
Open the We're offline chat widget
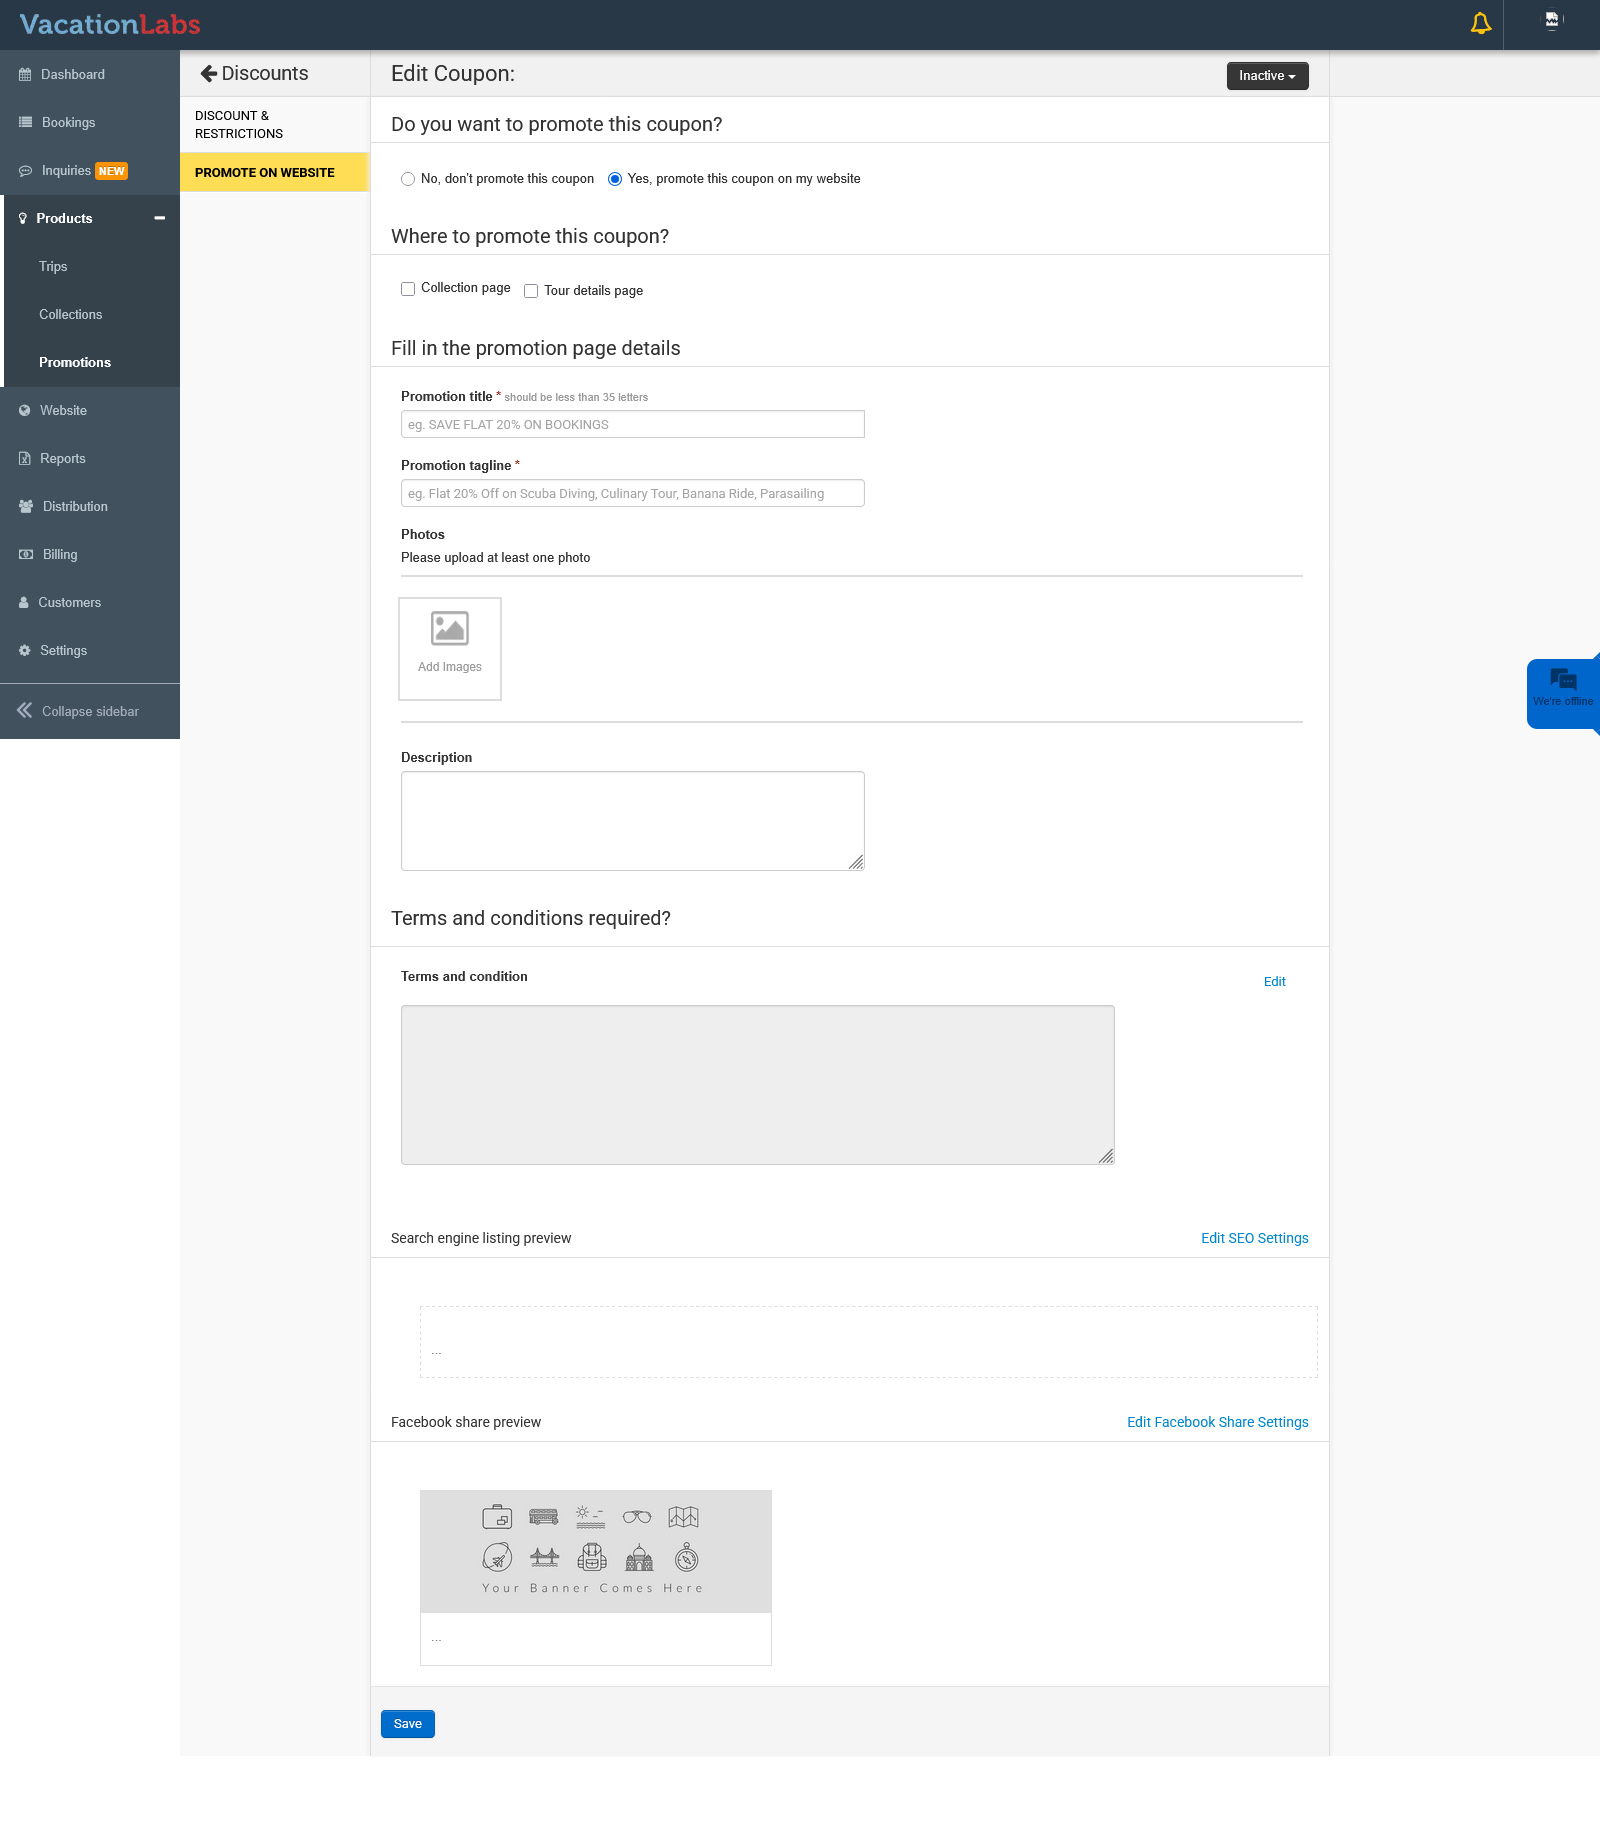pyautogui.click(x=1563, y=687)
